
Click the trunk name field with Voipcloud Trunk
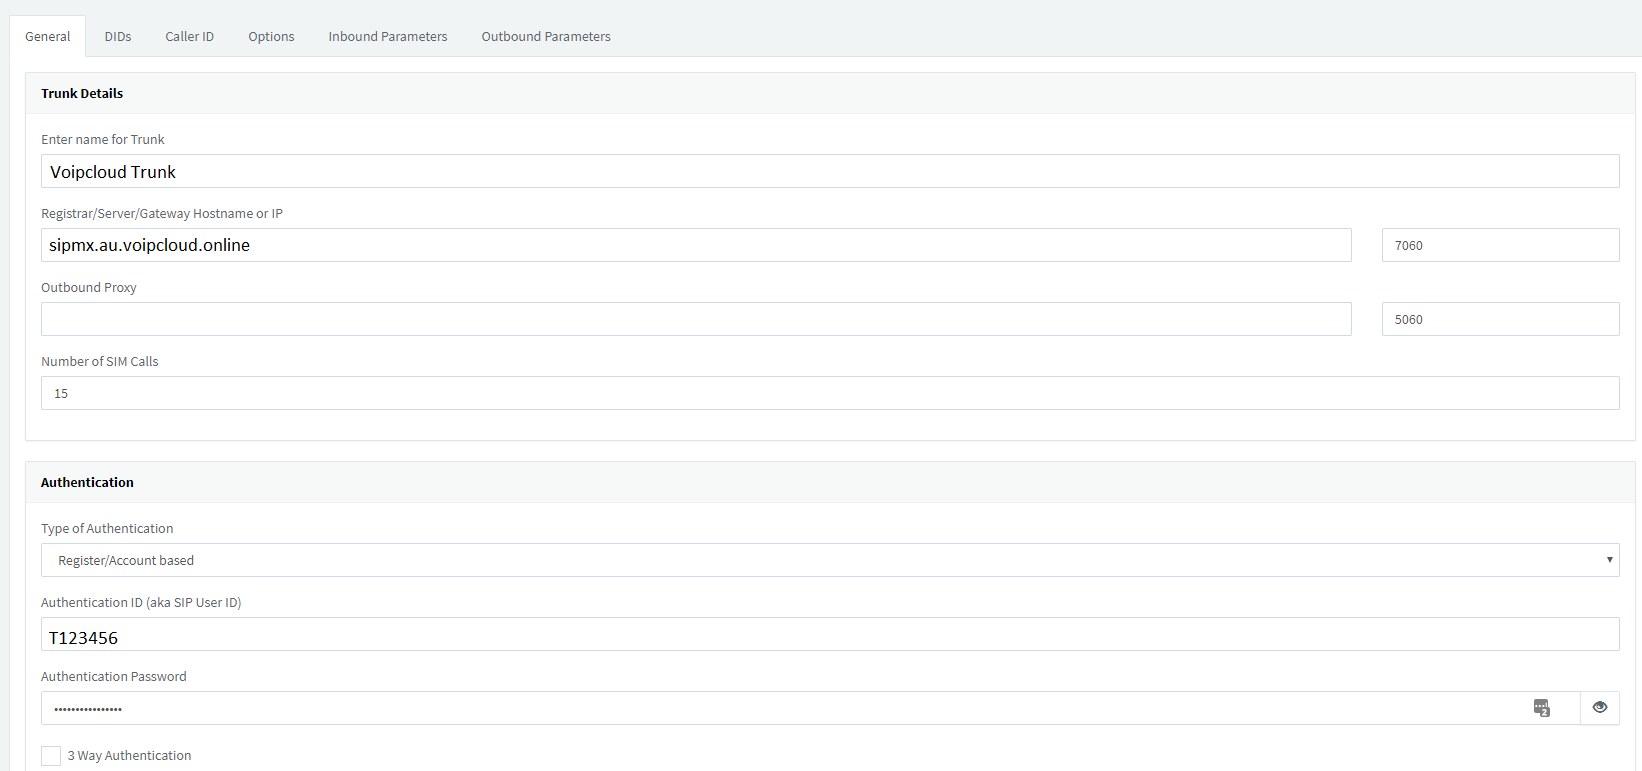(x=830, y=171)
